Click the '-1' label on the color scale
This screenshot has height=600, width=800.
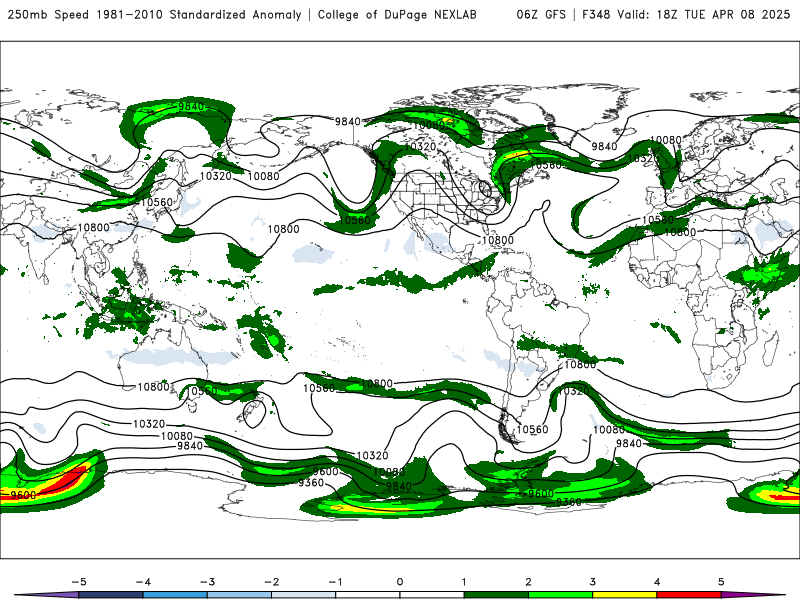click(x=335, y=582)
